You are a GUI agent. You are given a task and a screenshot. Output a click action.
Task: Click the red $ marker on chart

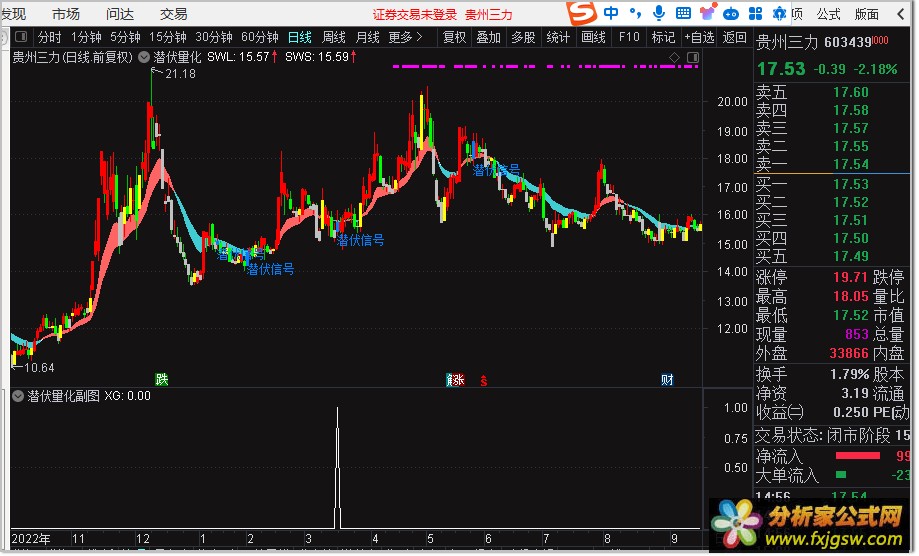pyautogui.click(x=484, y=381)
